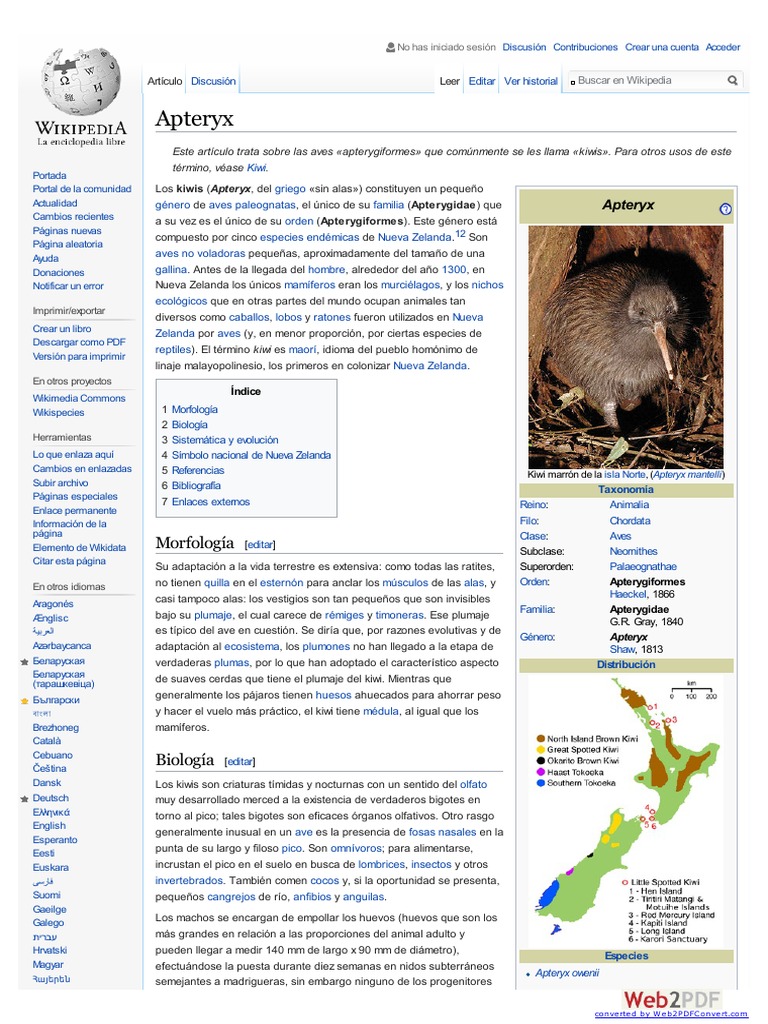Click the 'especies endémicas' link

[310, 237]
